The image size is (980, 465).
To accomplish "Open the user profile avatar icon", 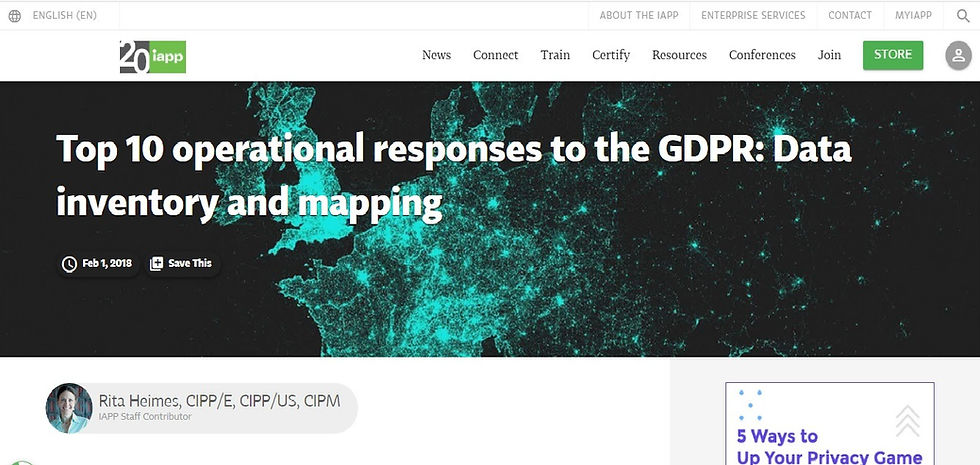I will pyautogui.click(x=958, y=56).
